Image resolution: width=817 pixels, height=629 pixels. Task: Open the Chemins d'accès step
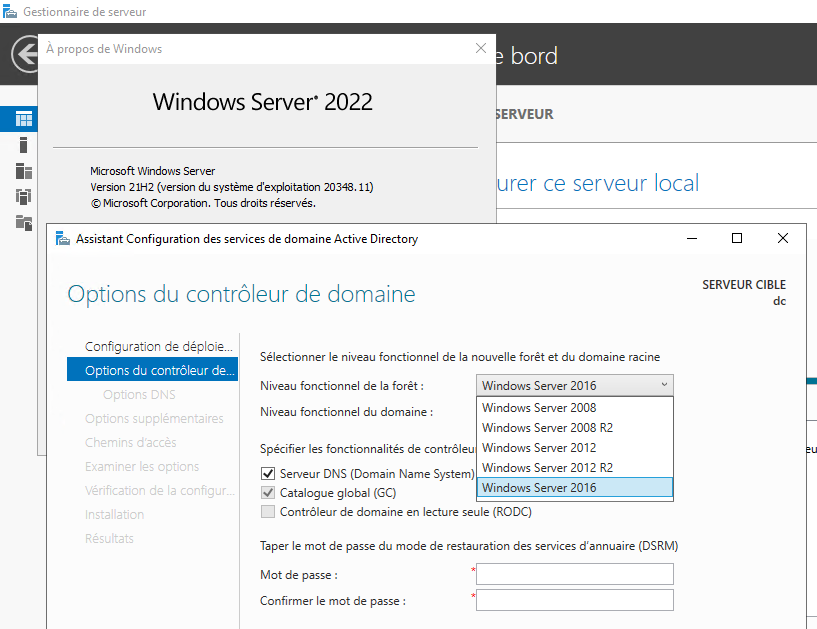click(x=131, y=442)
